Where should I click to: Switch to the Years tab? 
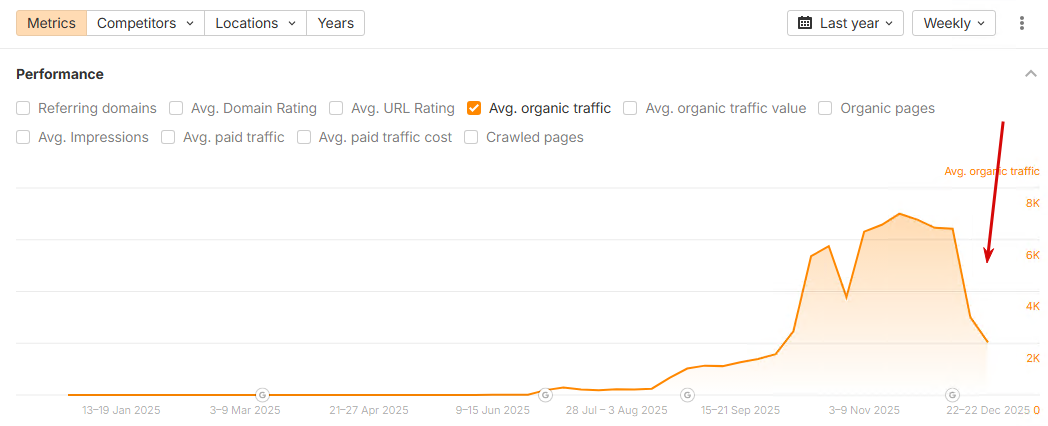335,23
